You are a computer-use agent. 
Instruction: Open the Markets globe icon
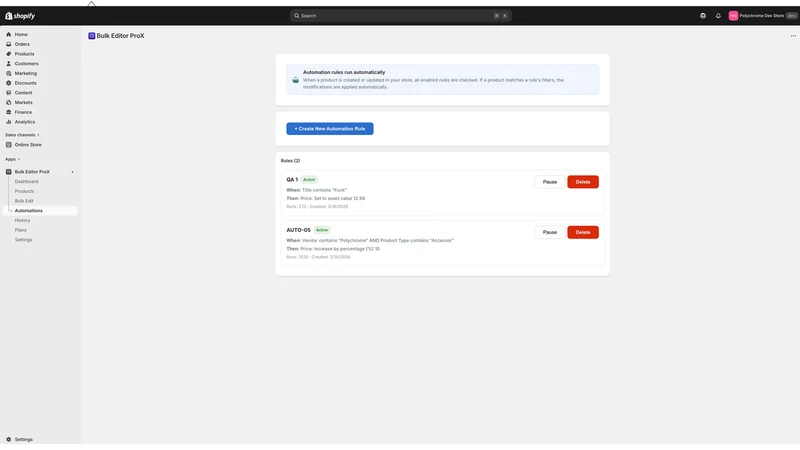click(9, 102)
